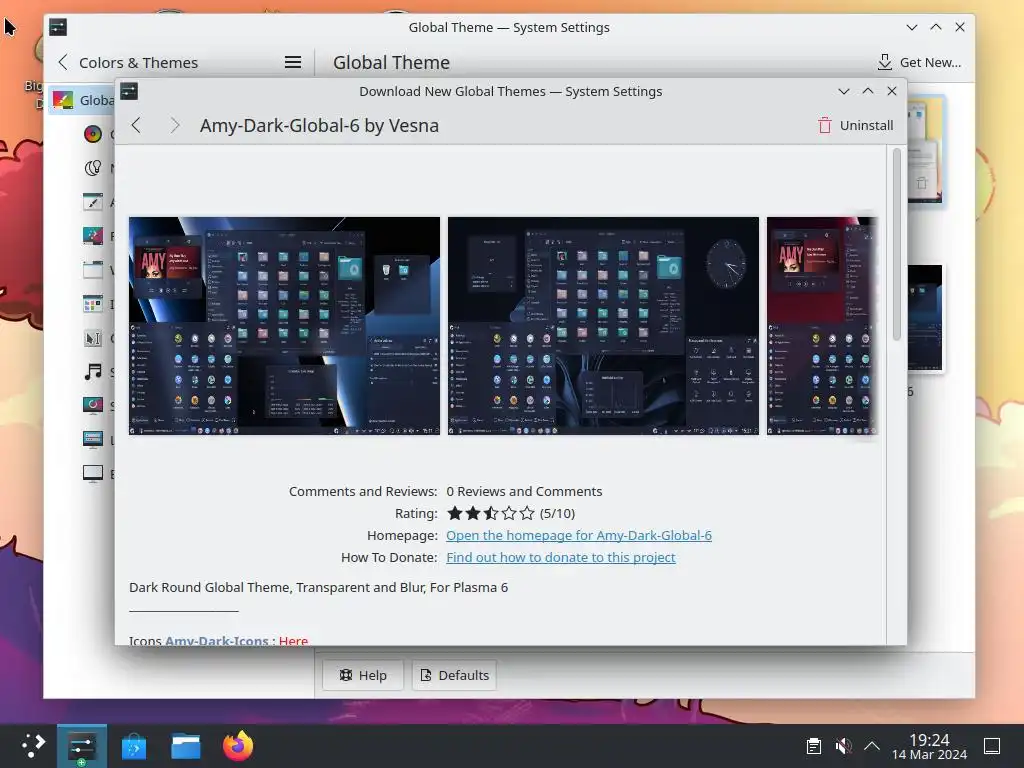Expand hidden system tray icons

[872, 746]
